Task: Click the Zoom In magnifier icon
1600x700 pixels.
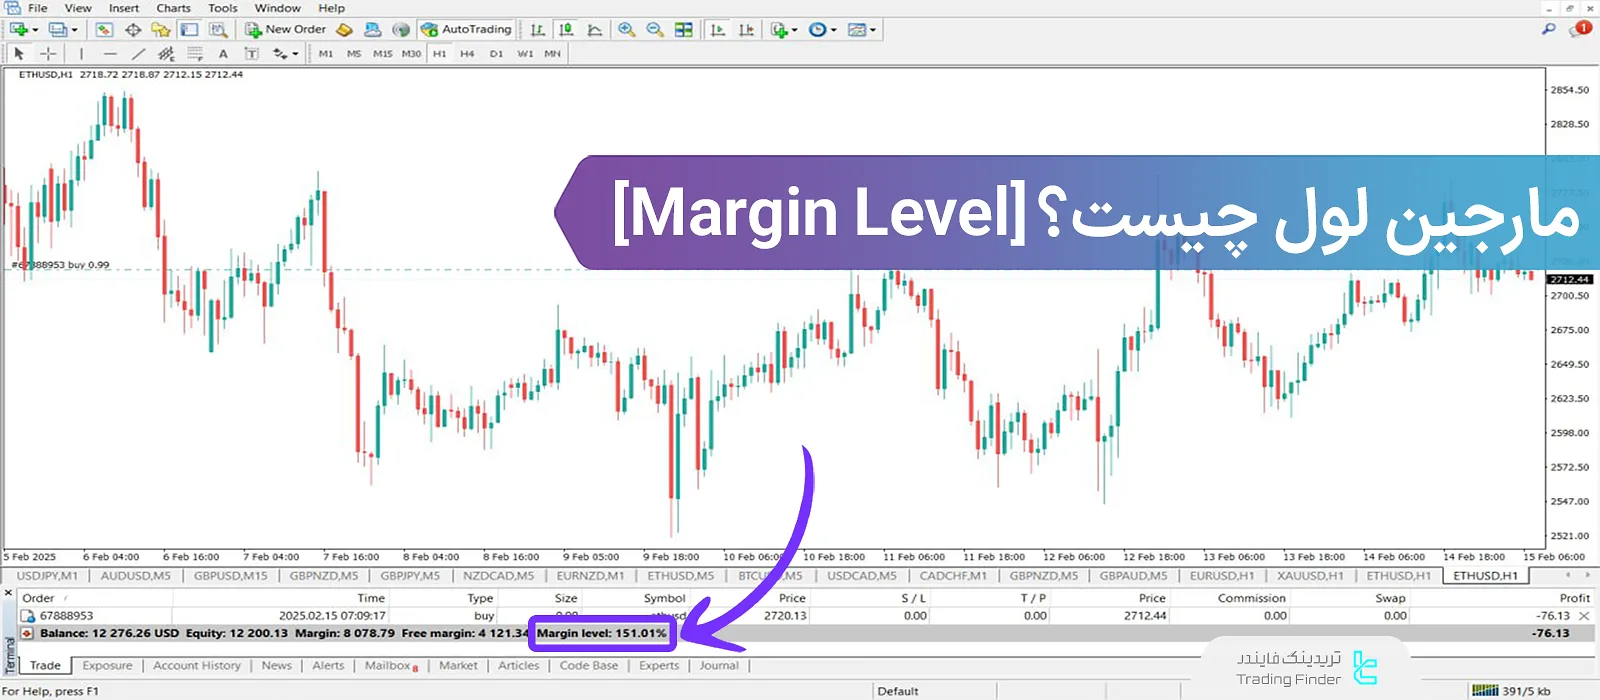Action: [626, 30]
